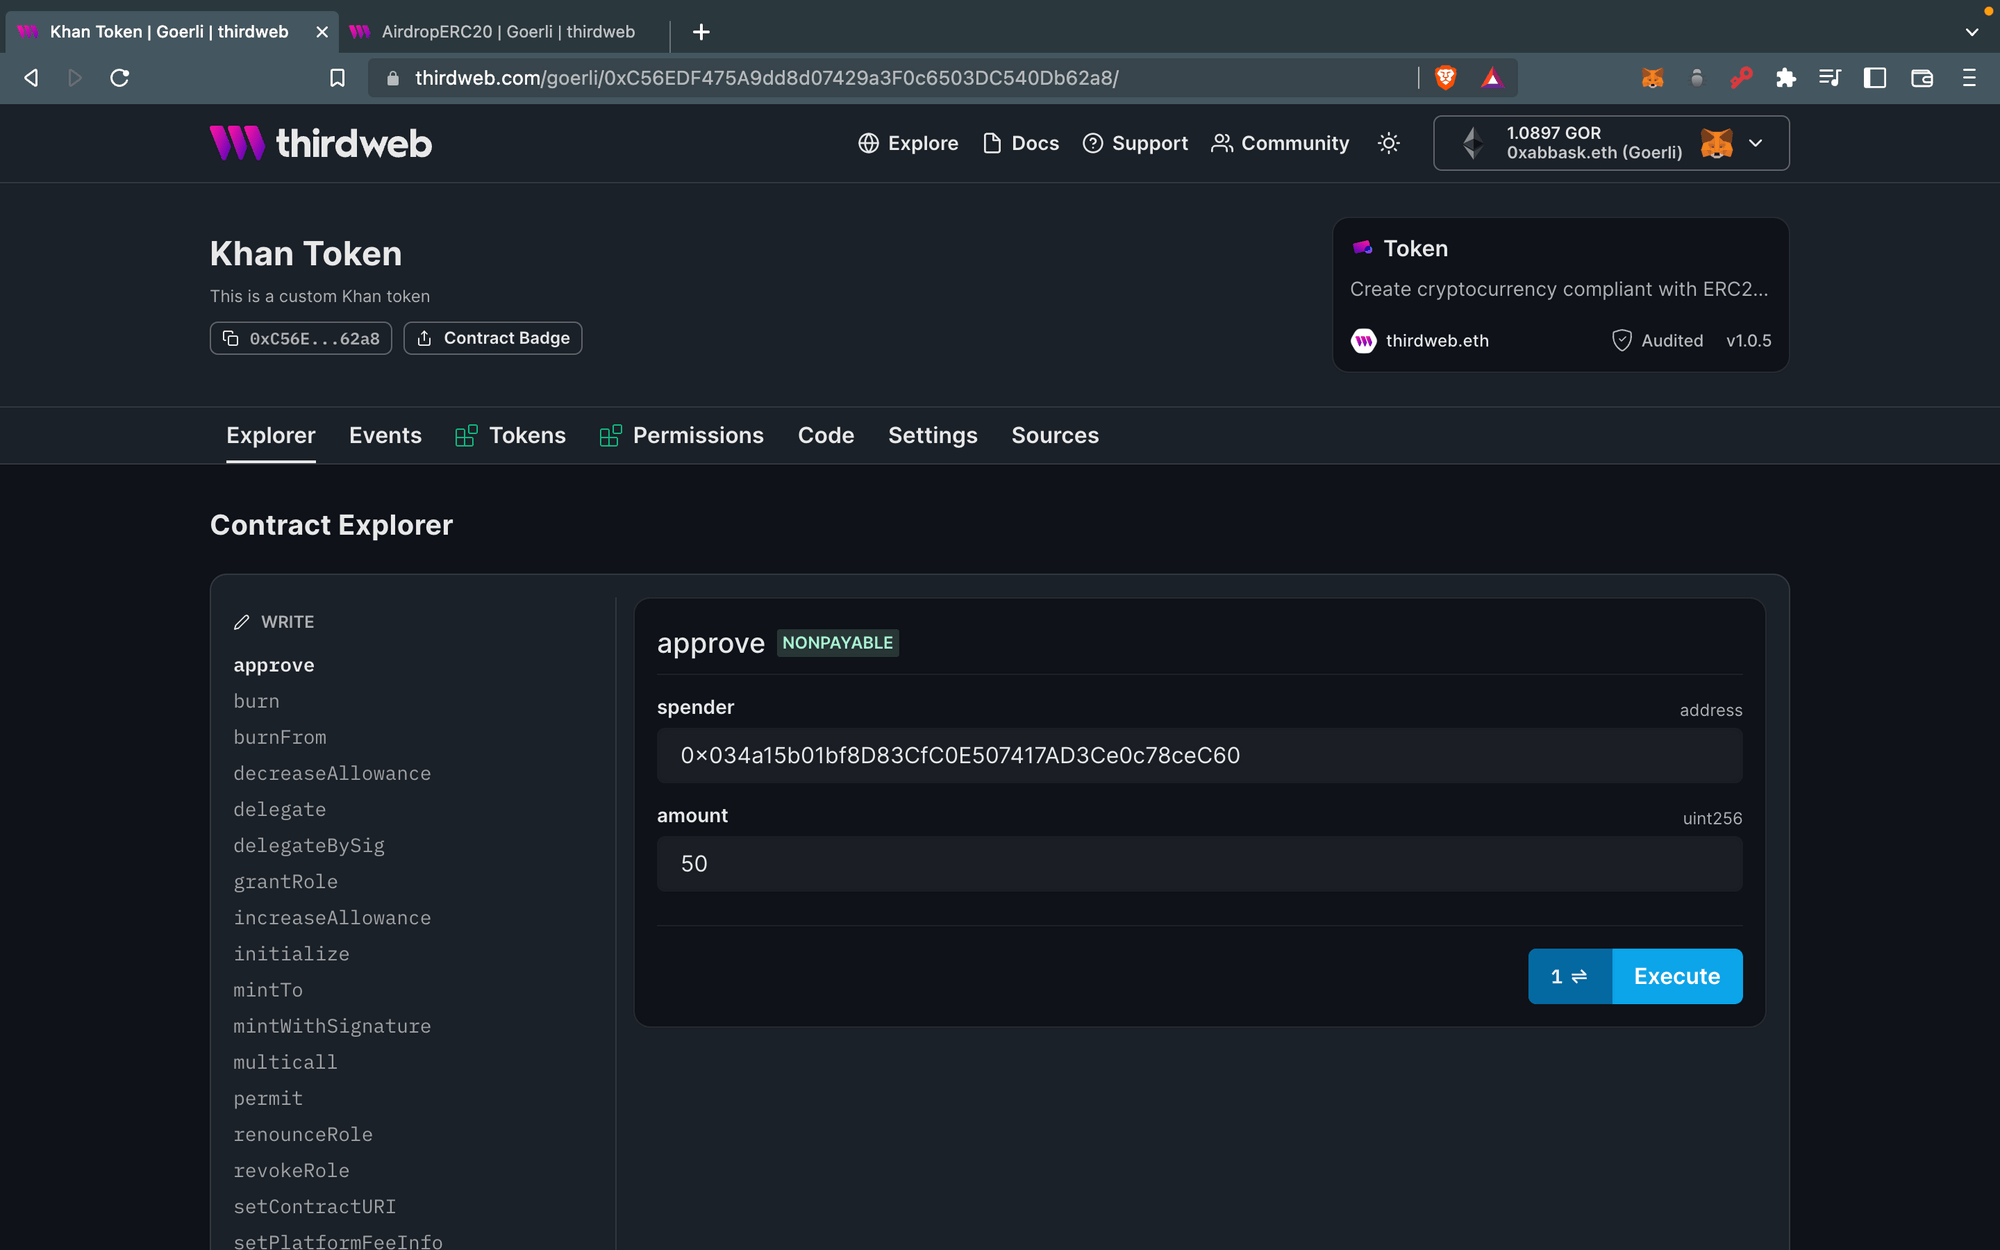The width and height of the screenshot is (2000, 1250).
Task: Click the thirdweb logo
Action: [x=320, y=143]
